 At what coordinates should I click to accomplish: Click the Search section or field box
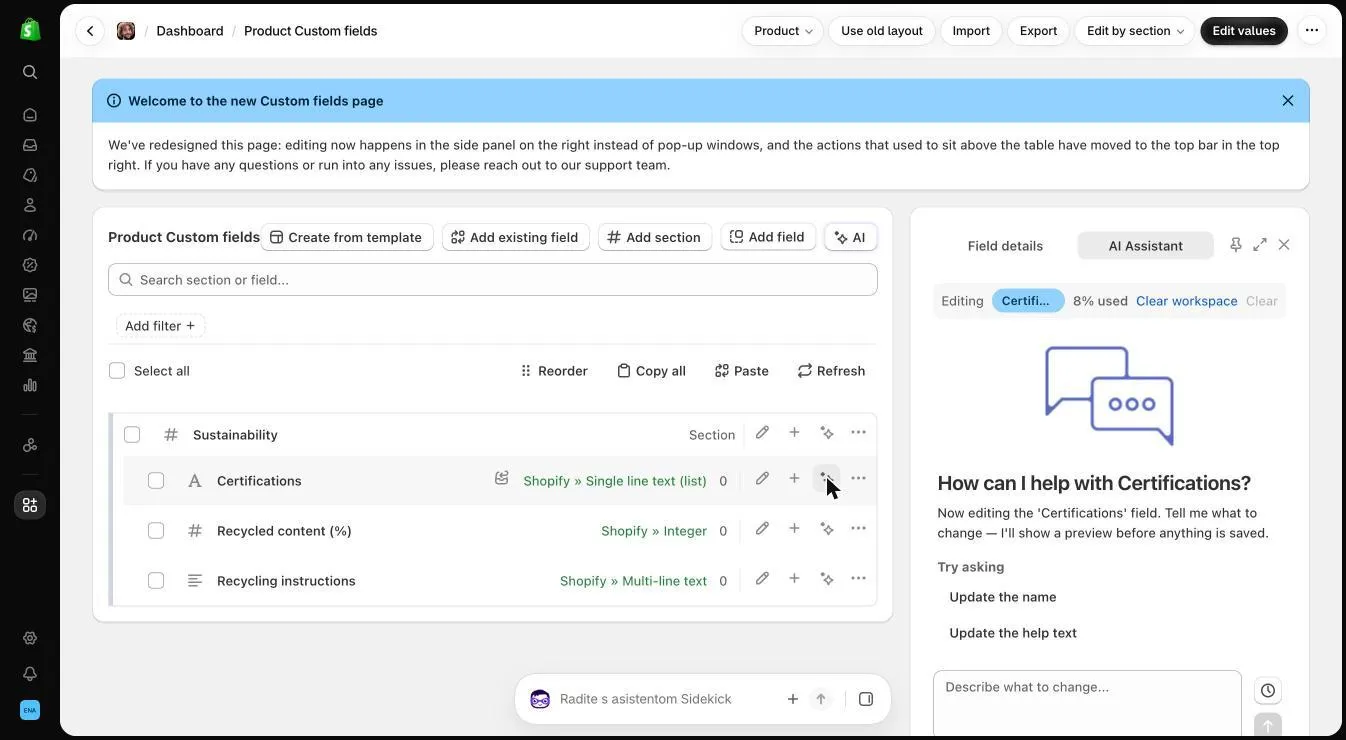pos(493,280)
